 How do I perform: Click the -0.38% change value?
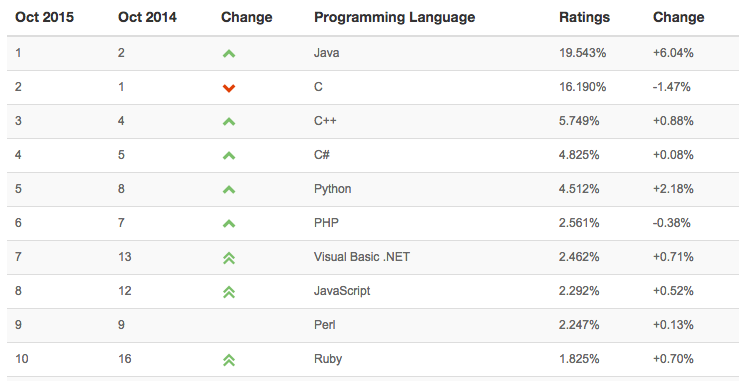[x=672, y=222]
